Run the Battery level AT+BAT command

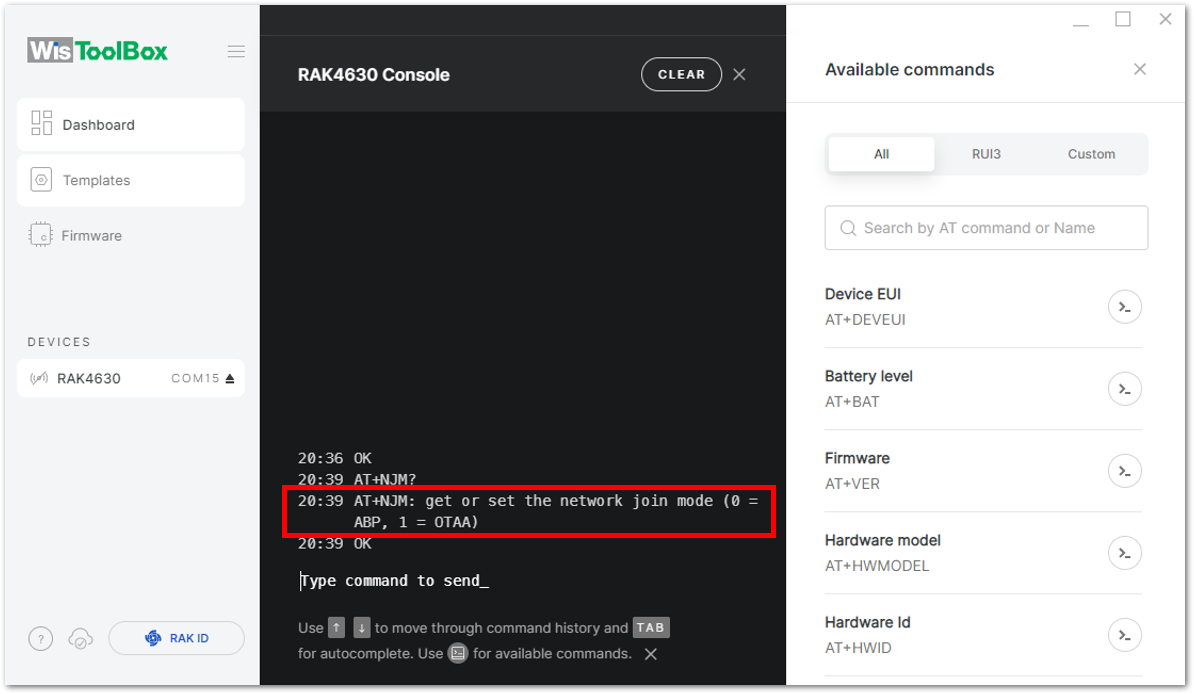coord(1125,389)
